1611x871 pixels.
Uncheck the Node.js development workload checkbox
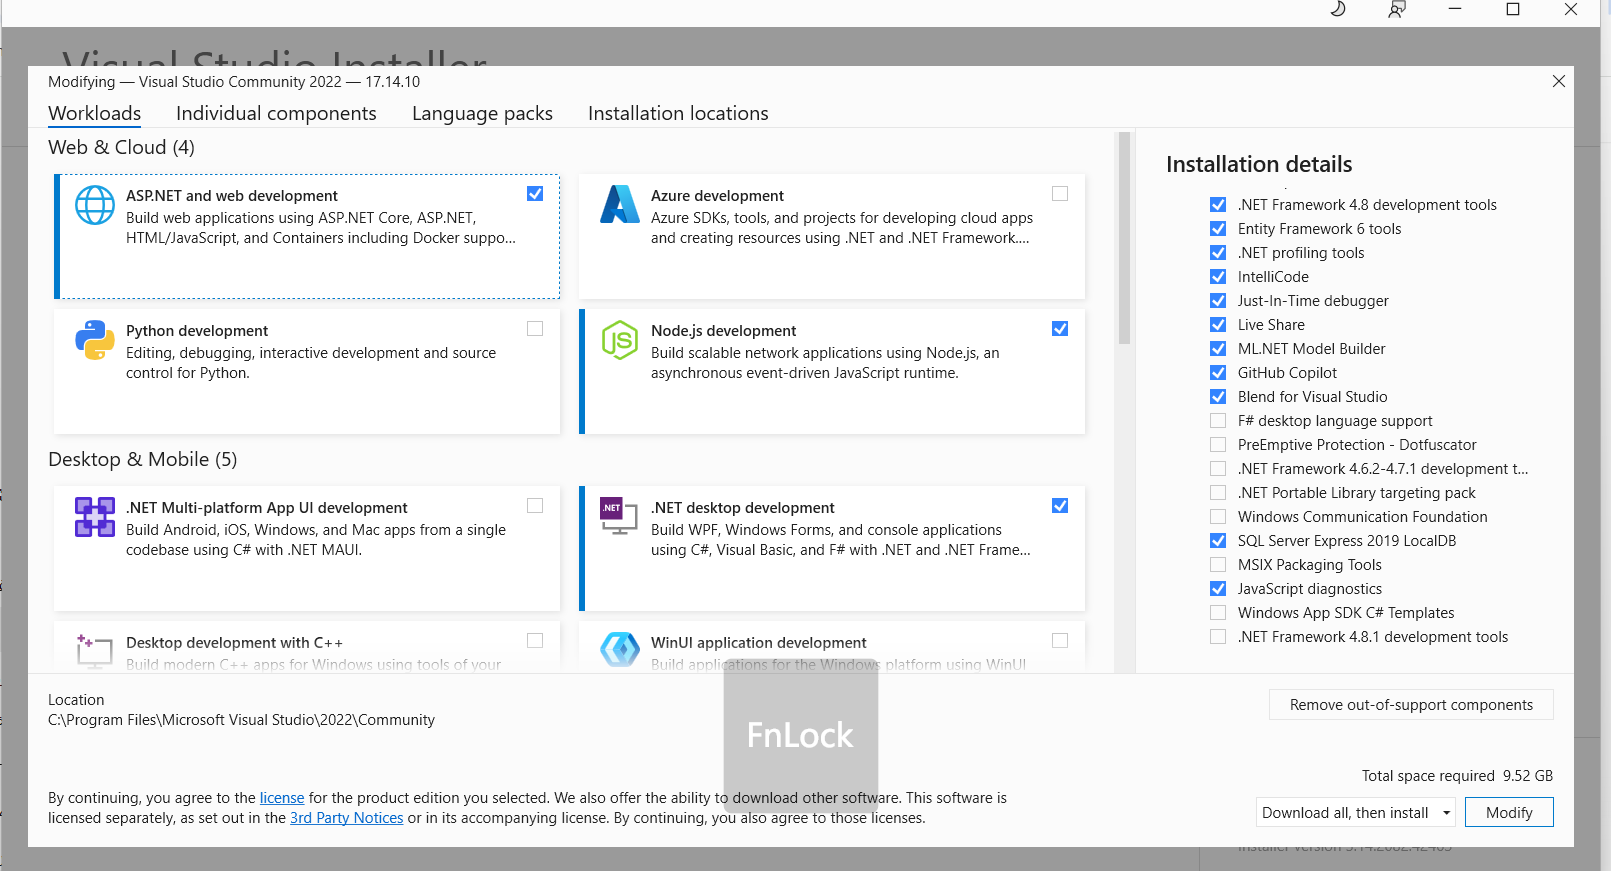[1060, 329]
